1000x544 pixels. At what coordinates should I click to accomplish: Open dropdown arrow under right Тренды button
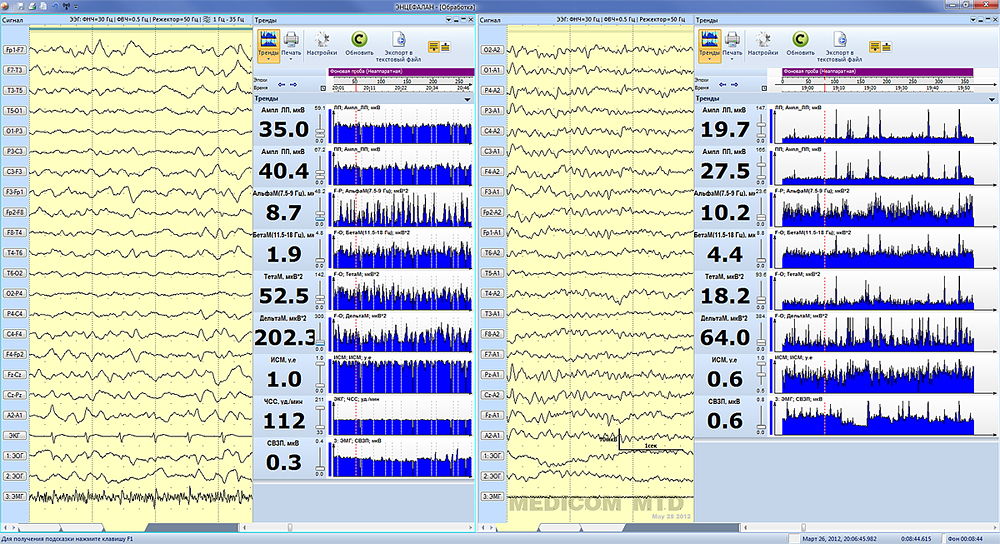point(709,59)
